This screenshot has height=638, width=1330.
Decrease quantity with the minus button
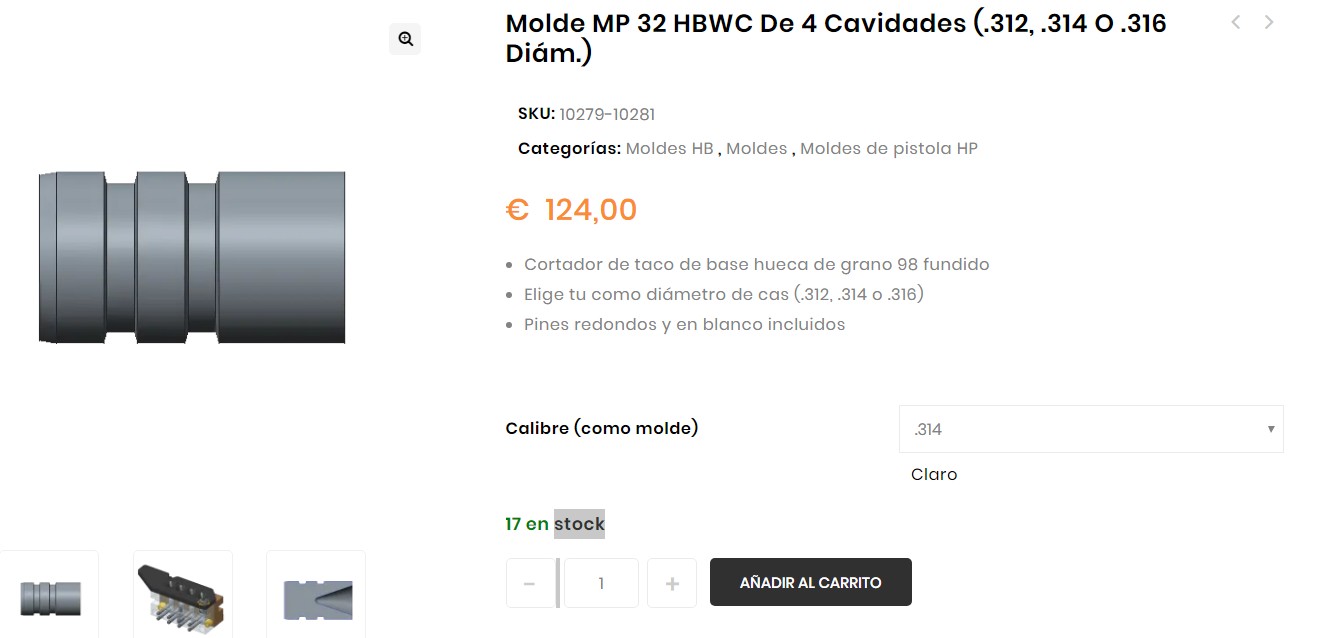click(530, 583)
